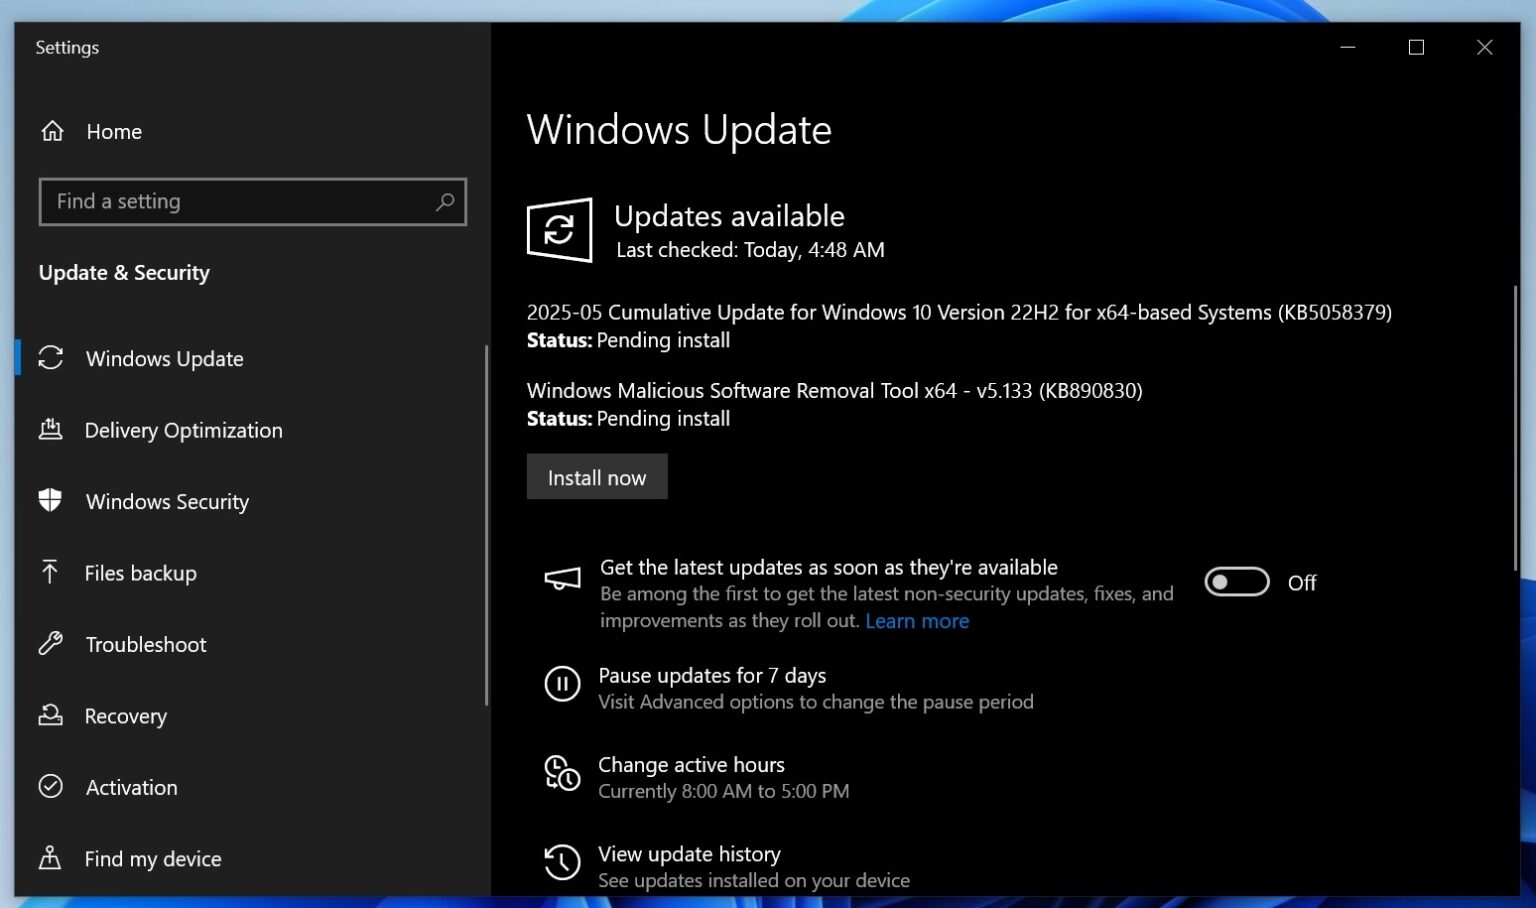Click the Pause updates pause icon
The image size is (1536, 908).
(563, 685)
